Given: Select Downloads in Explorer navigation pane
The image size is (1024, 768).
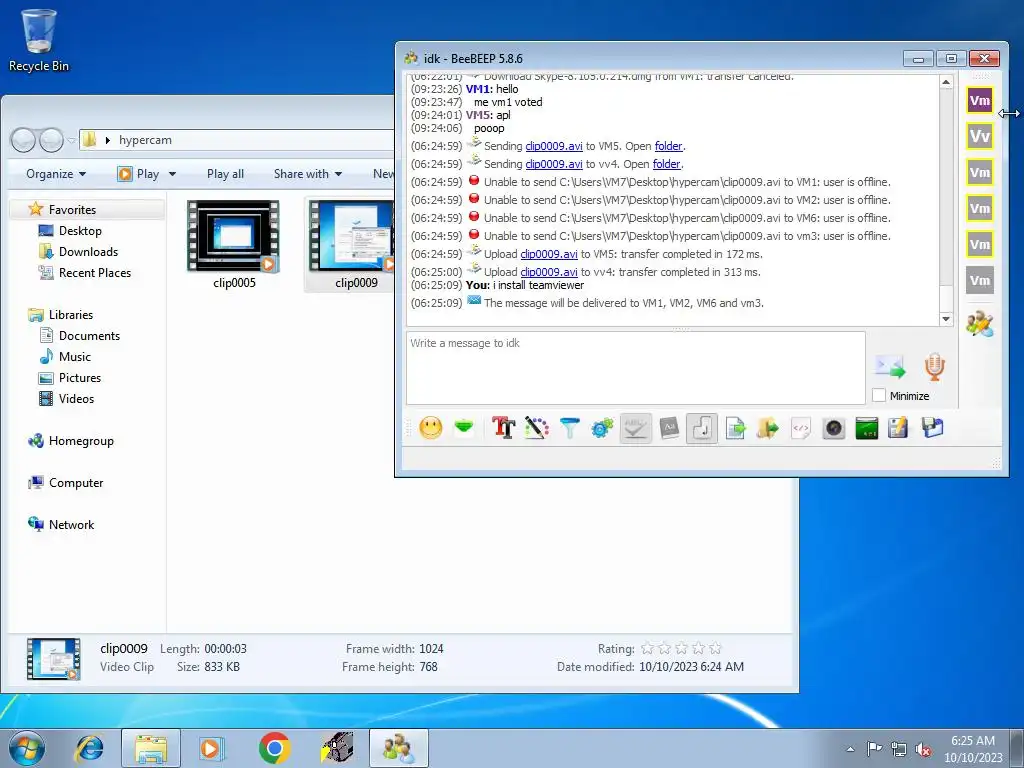Looking at the screenshot, I should (x=88, y=251).
